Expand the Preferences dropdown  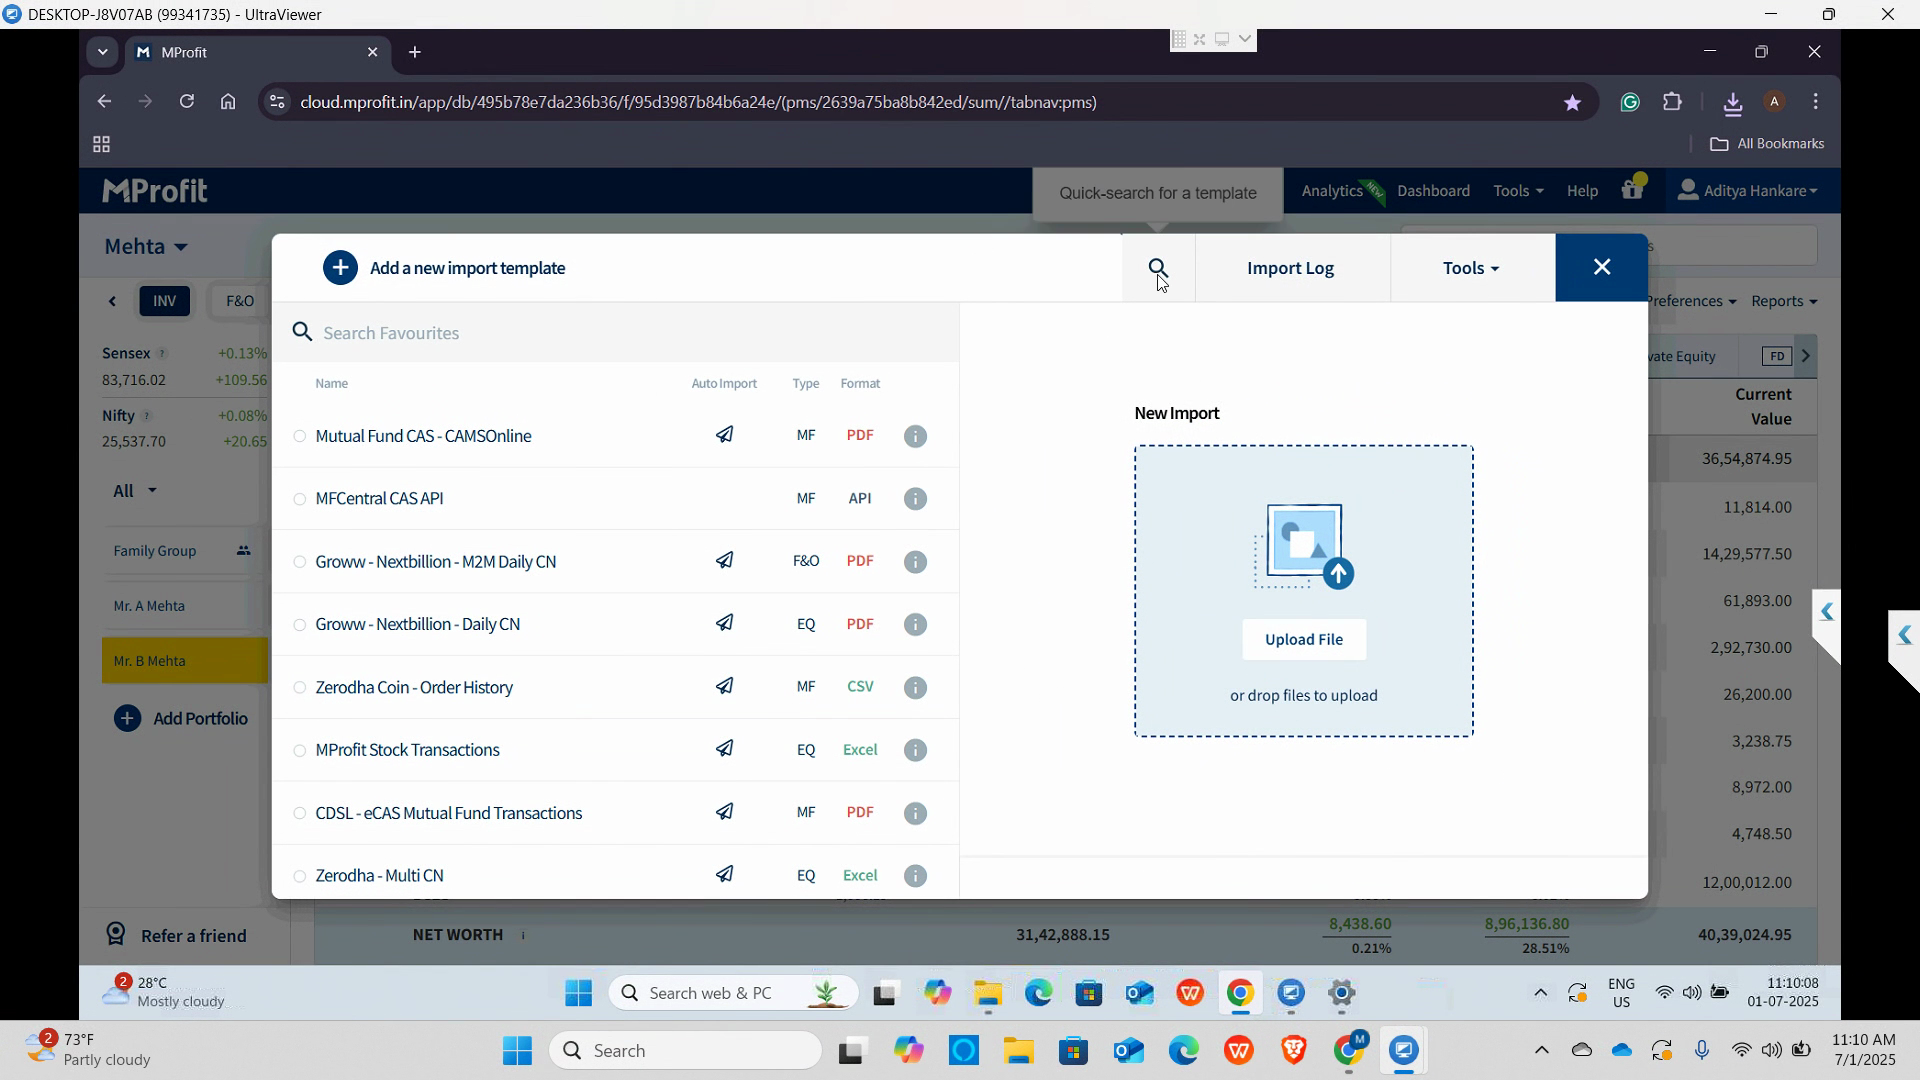(x=1691, y=301)
